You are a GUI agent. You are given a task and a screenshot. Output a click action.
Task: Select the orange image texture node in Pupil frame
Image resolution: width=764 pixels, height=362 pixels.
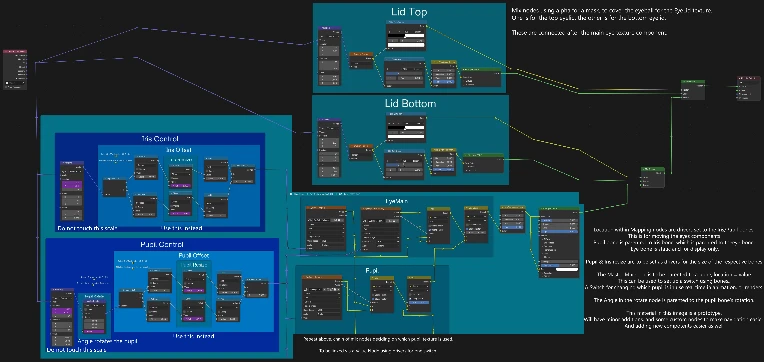(322, 297)
